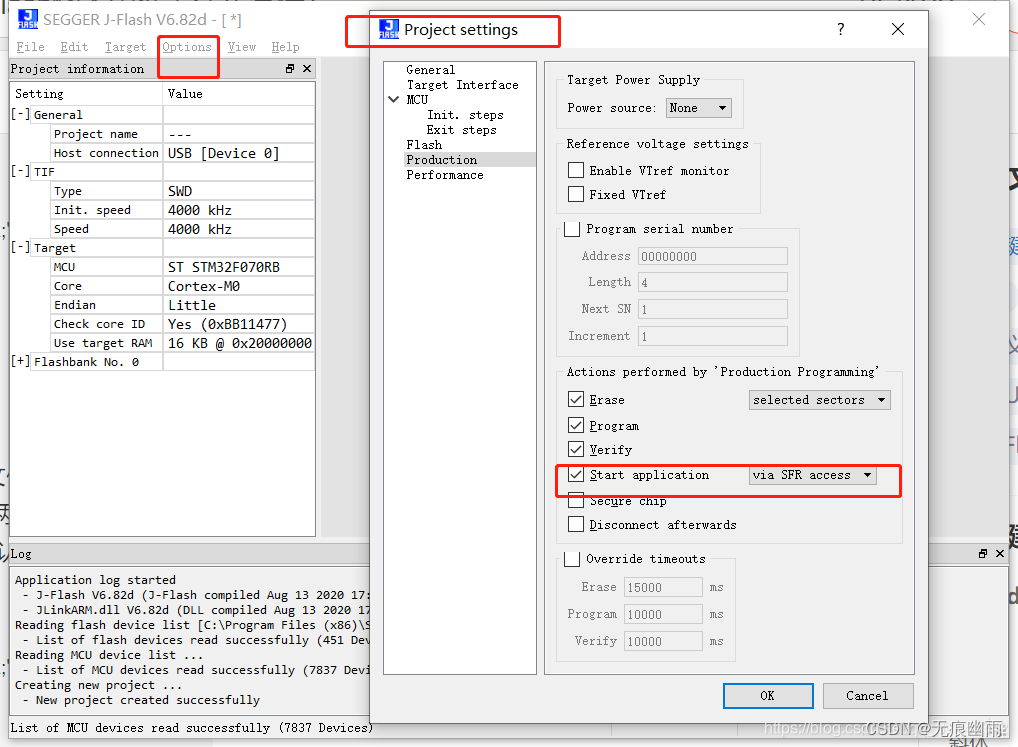Click the 'Yes (0xBB11477)' core ID value
Screen dimensions: 1018x747
coord(227,324)
